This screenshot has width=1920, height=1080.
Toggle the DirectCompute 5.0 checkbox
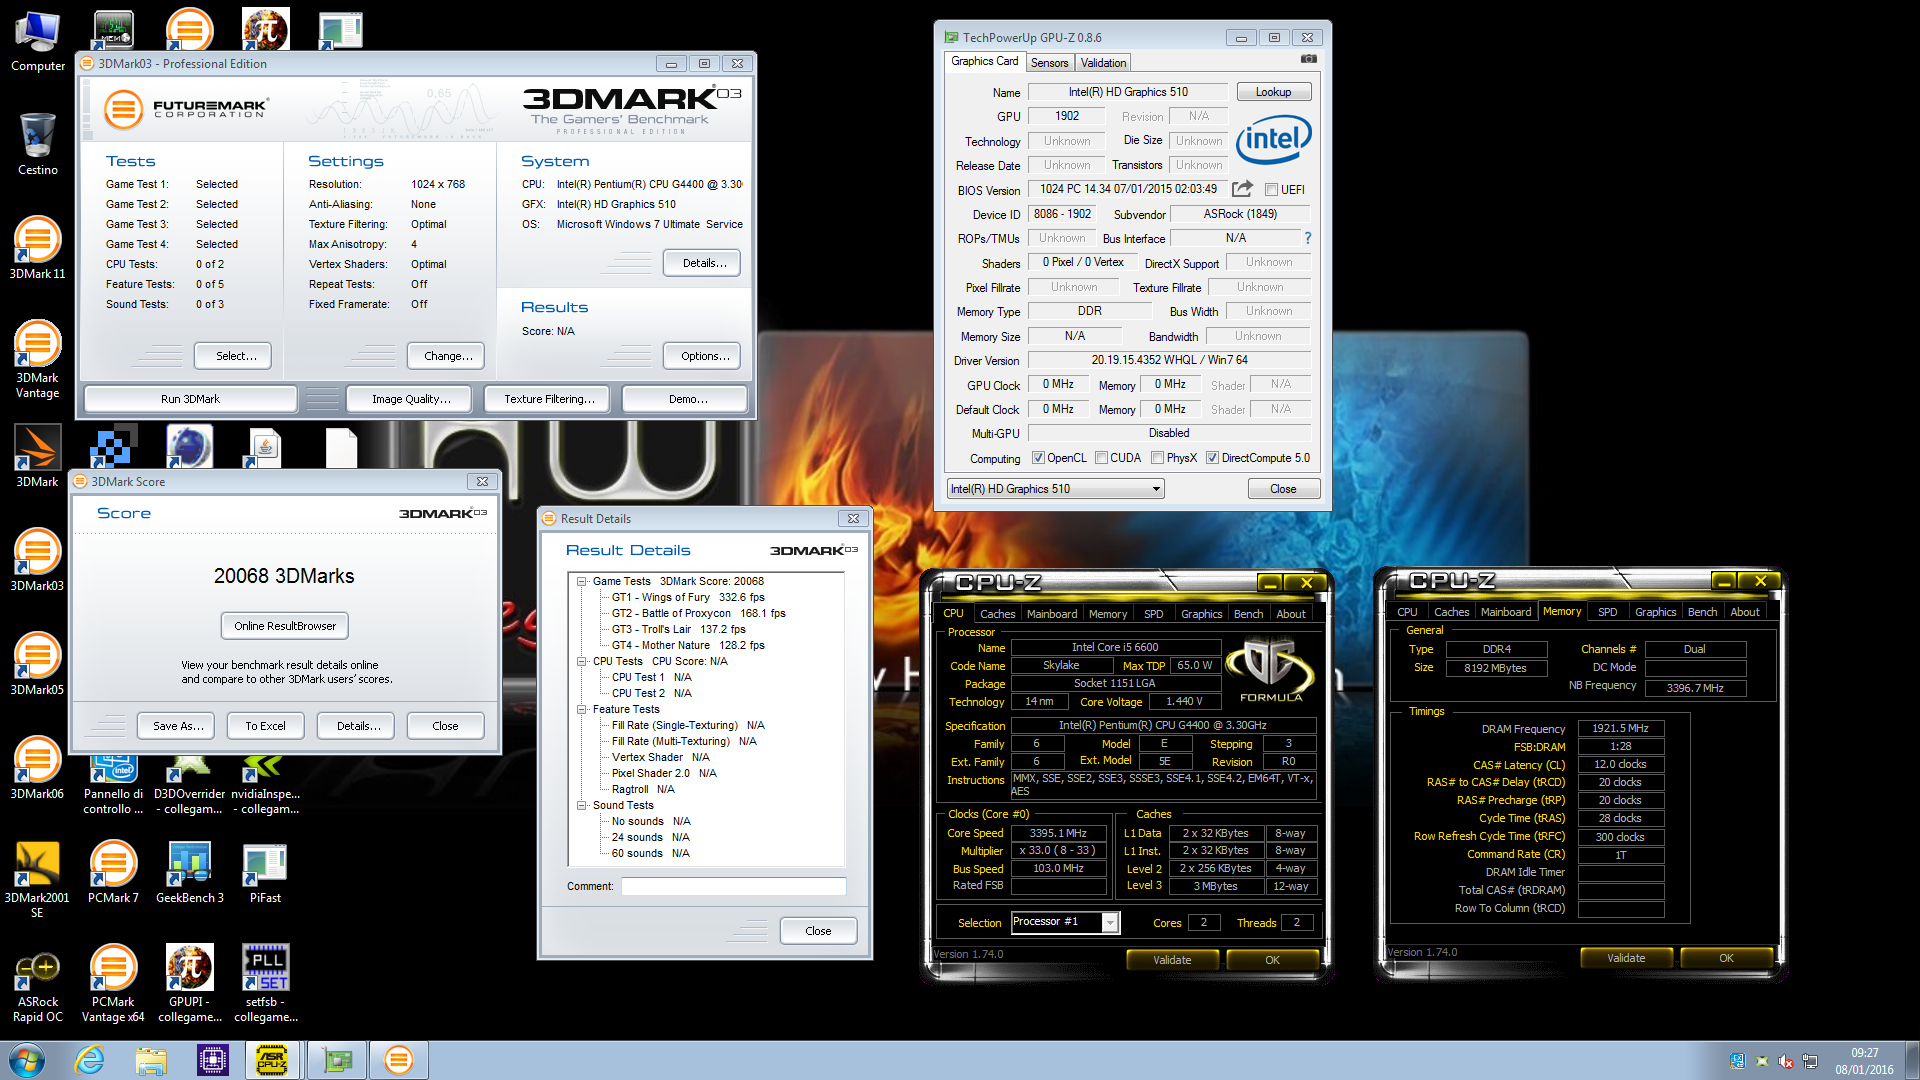coord(1212,458)
